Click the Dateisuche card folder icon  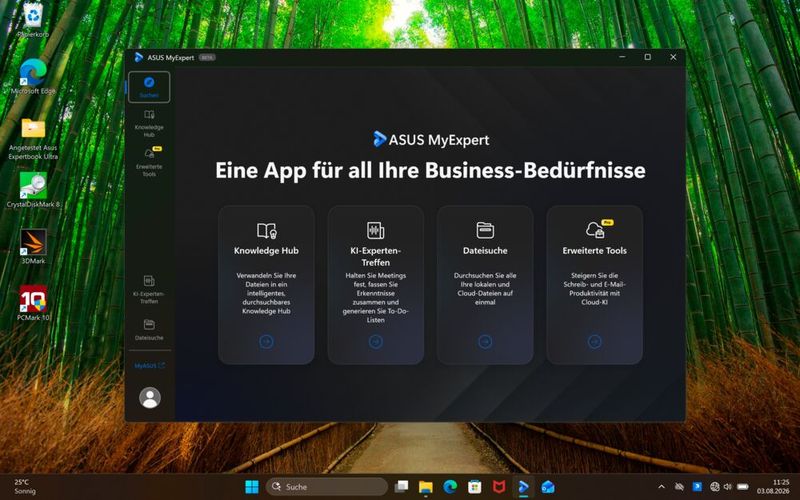tap(485, 230)
